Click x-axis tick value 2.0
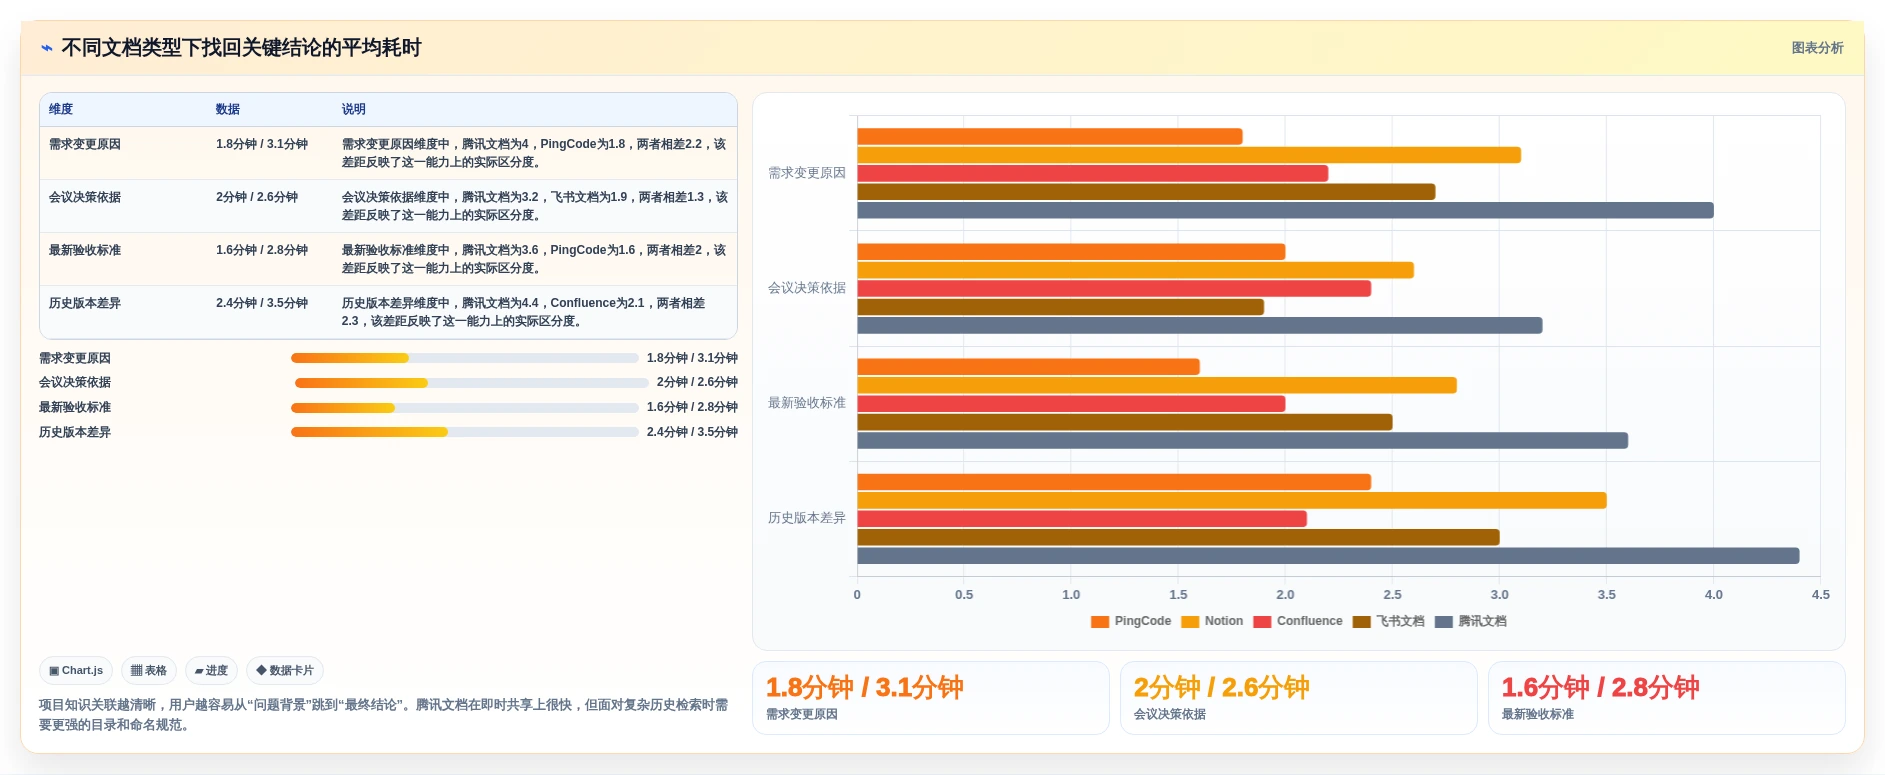The width and height of the screenshot is (1885, 775). (x=1285, y=595)
